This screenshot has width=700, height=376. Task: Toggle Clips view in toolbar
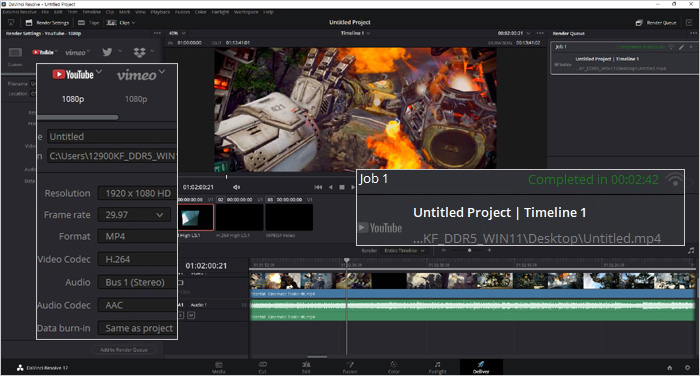point(121,22)
